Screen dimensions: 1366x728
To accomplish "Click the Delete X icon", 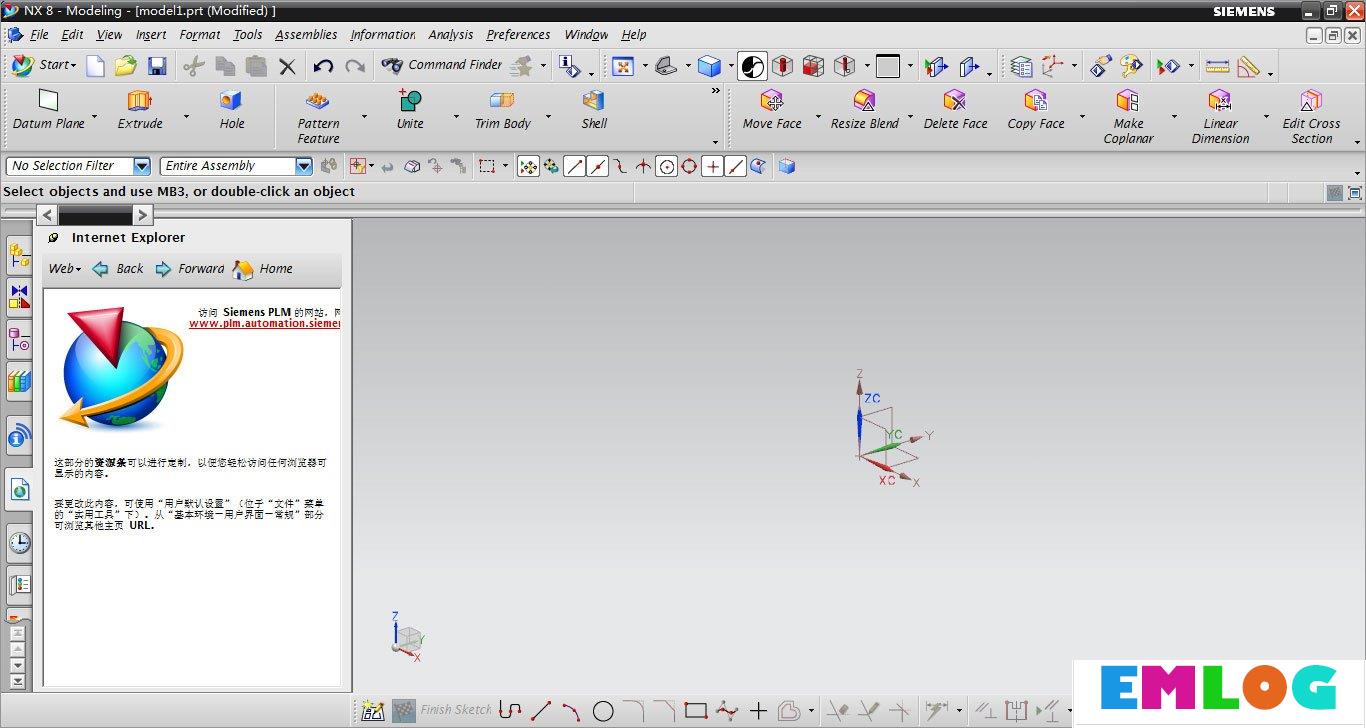I will 287,66.
